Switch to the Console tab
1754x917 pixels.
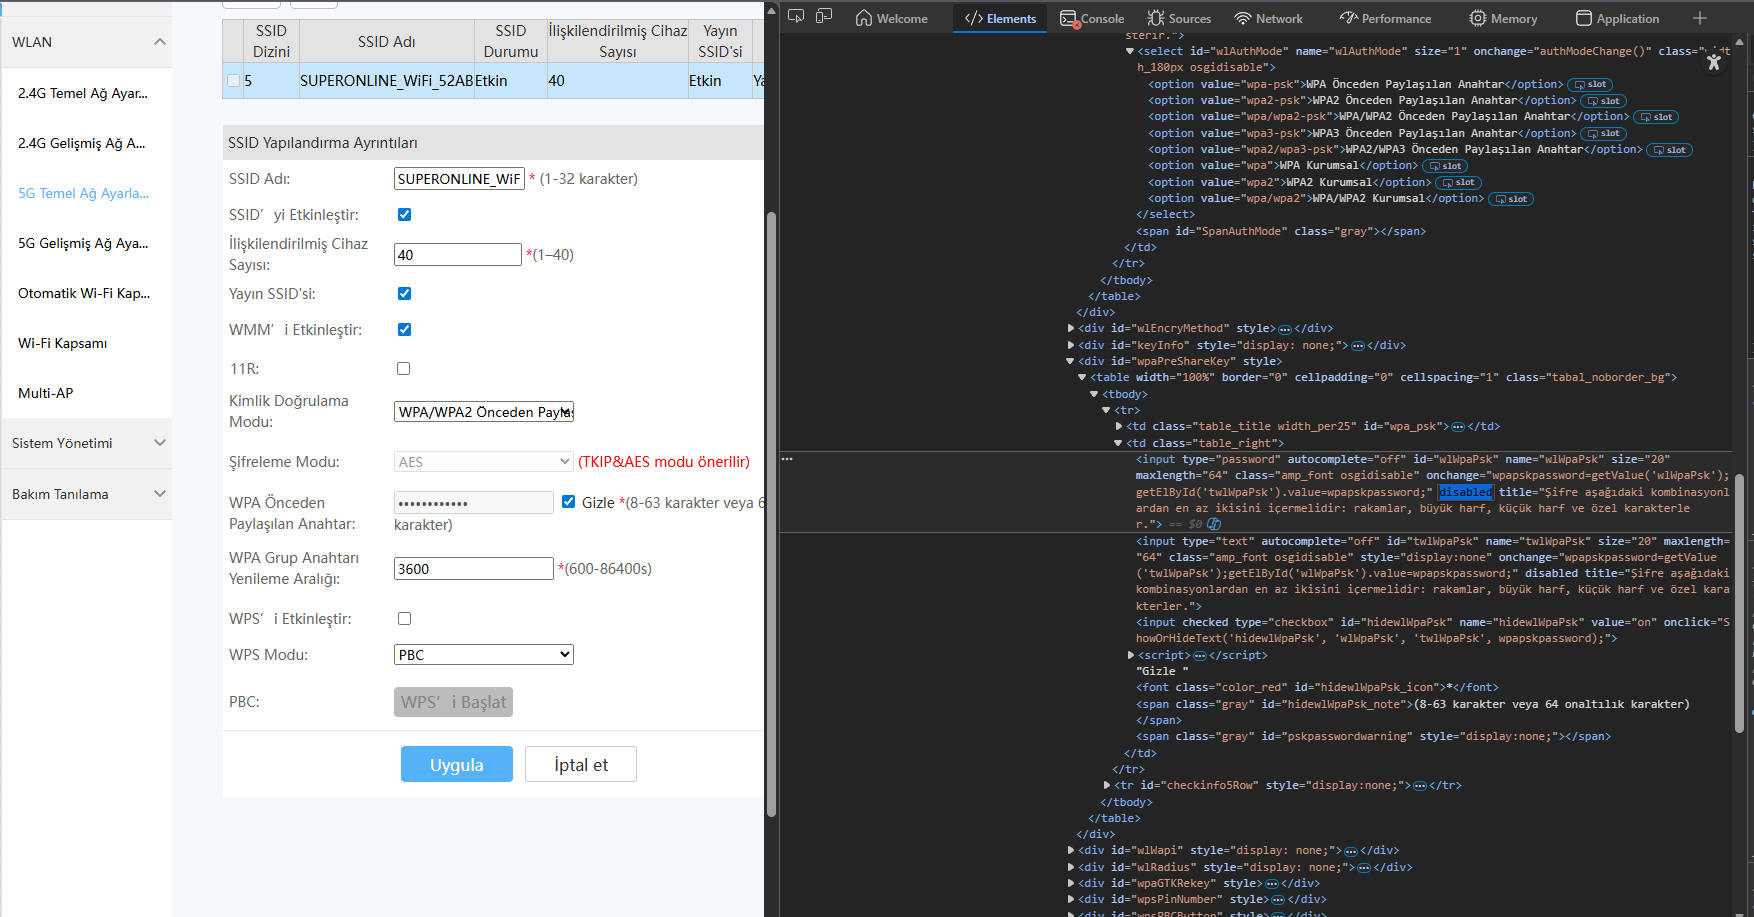coord(1092,18)
